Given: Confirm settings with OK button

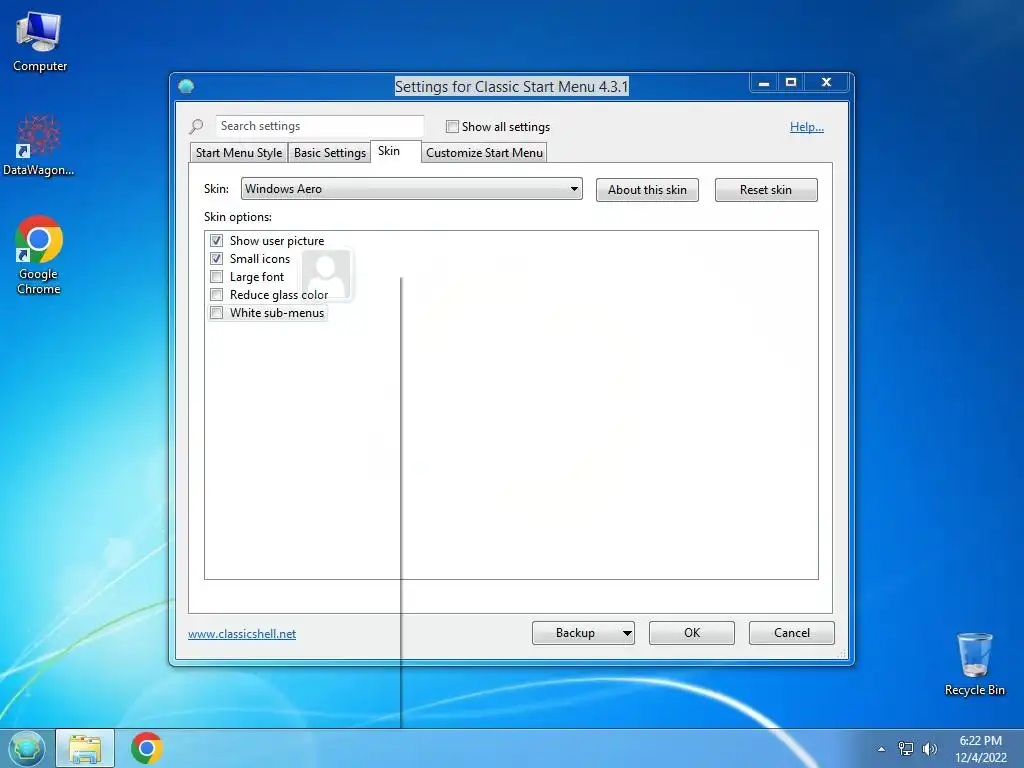Looking at the screenshot, I should pyautogui.click(x=692, y=633).
